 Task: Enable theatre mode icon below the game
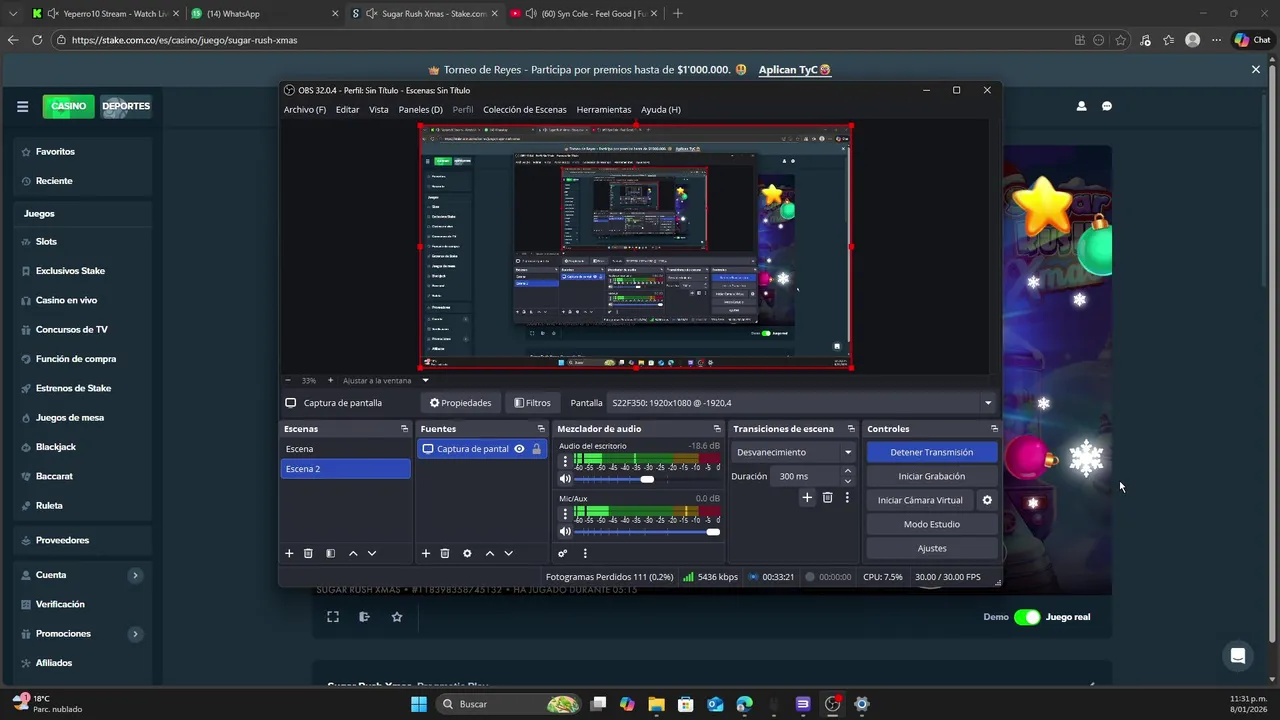tap(364, 617)
